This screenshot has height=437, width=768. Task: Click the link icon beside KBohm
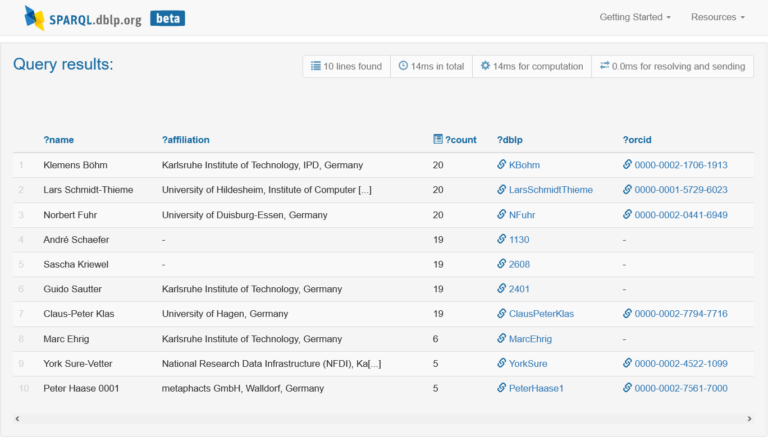pos(502,165)
